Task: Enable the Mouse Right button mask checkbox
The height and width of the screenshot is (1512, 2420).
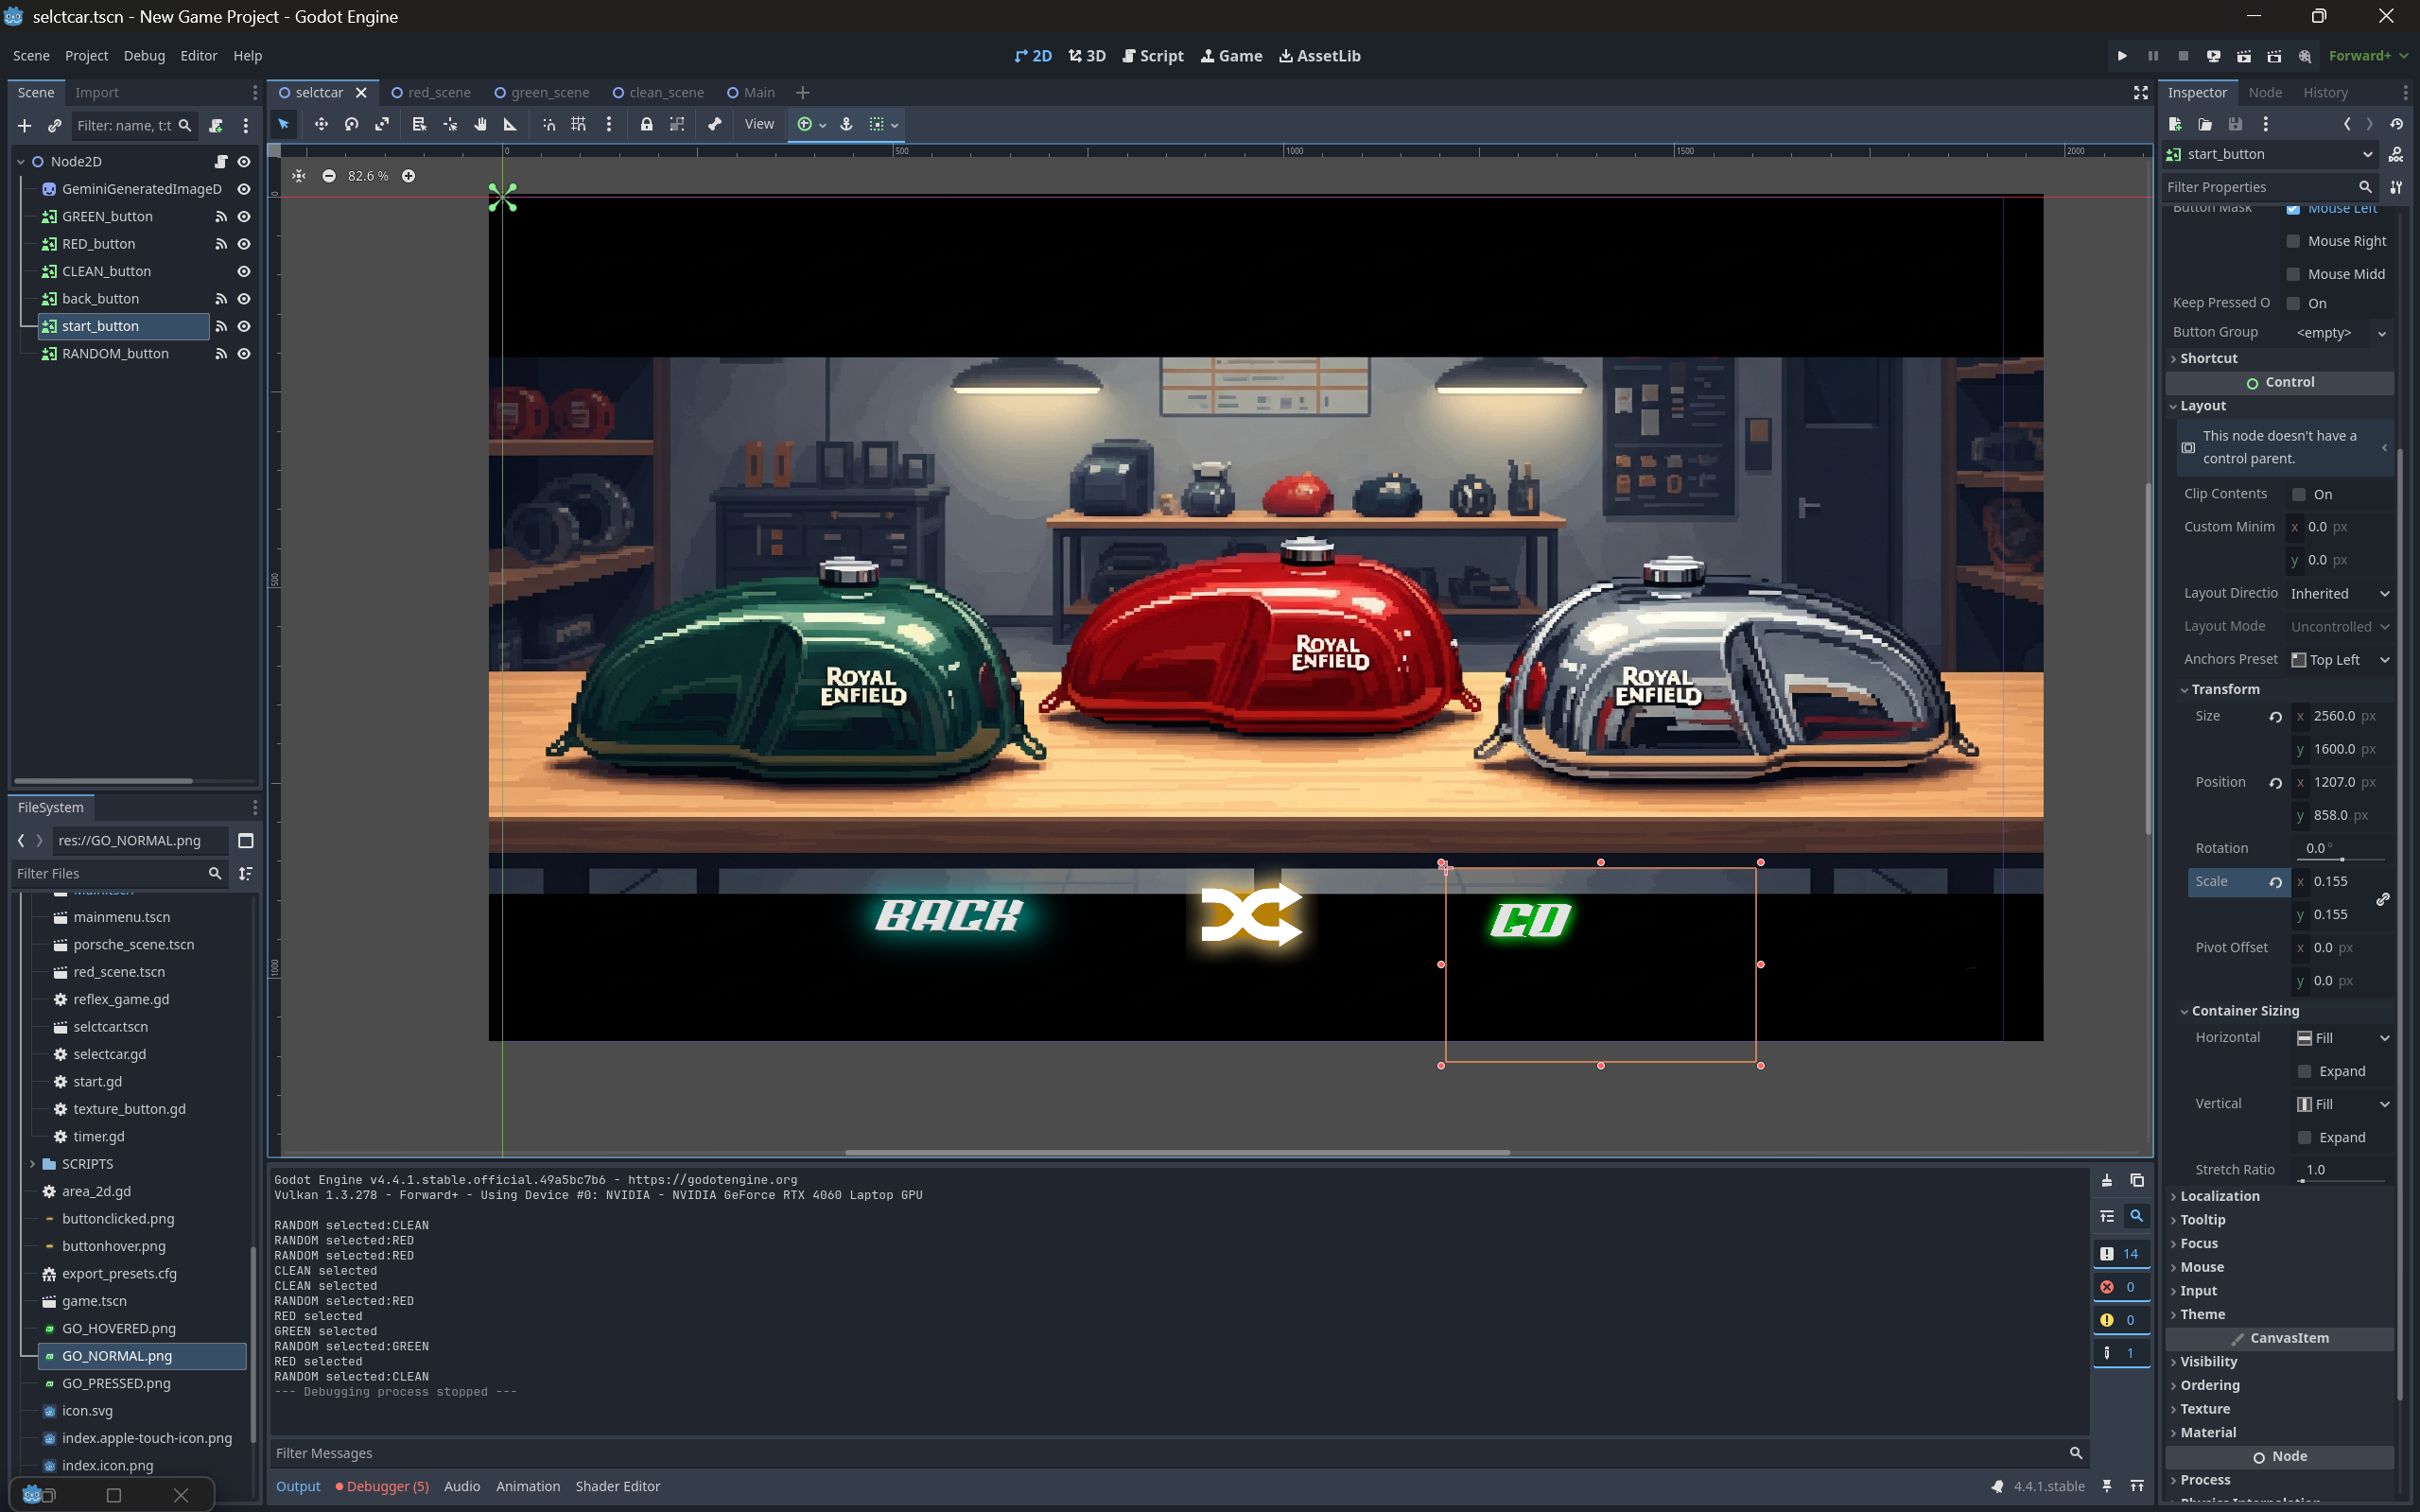Action: coord(2293,241)
